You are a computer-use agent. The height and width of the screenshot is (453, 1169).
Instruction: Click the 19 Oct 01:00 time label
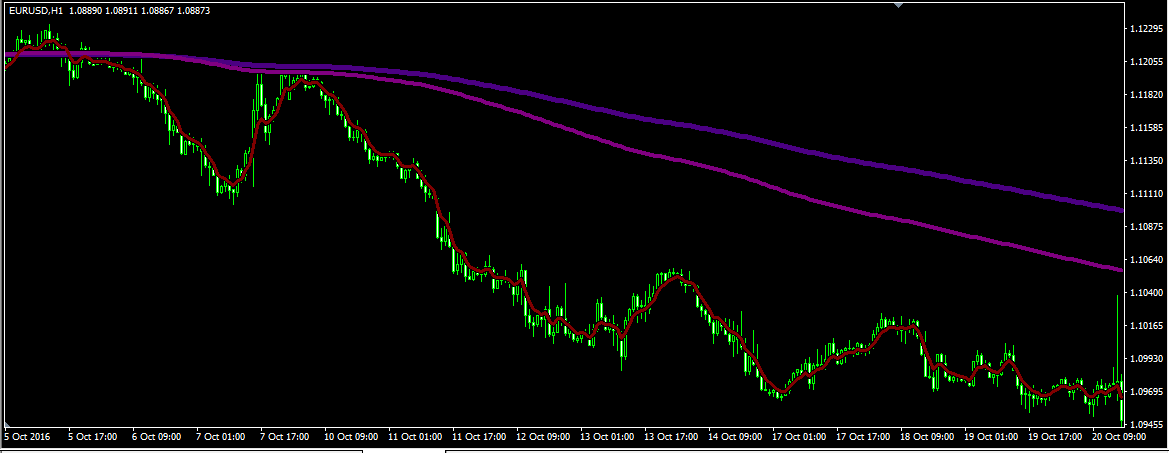990,437
